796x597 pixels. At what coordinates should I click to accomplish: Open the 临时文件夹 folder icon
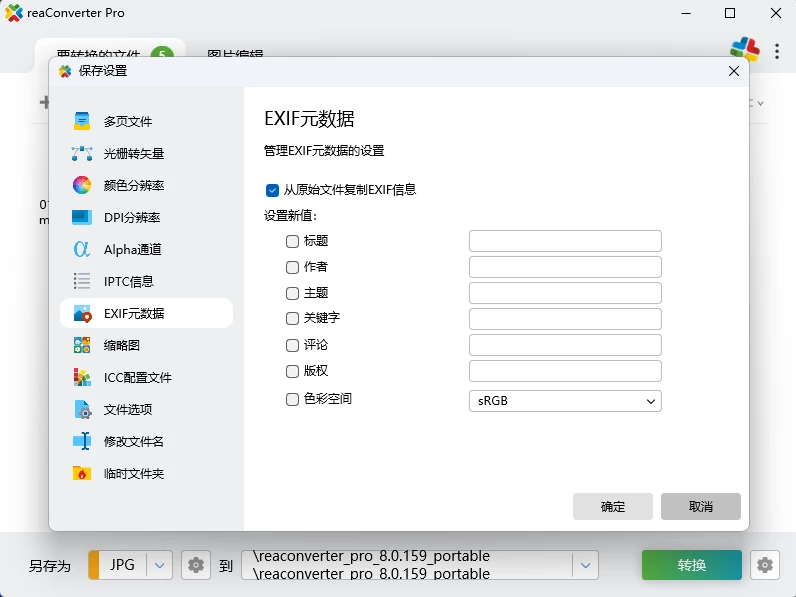click(82, 473)
